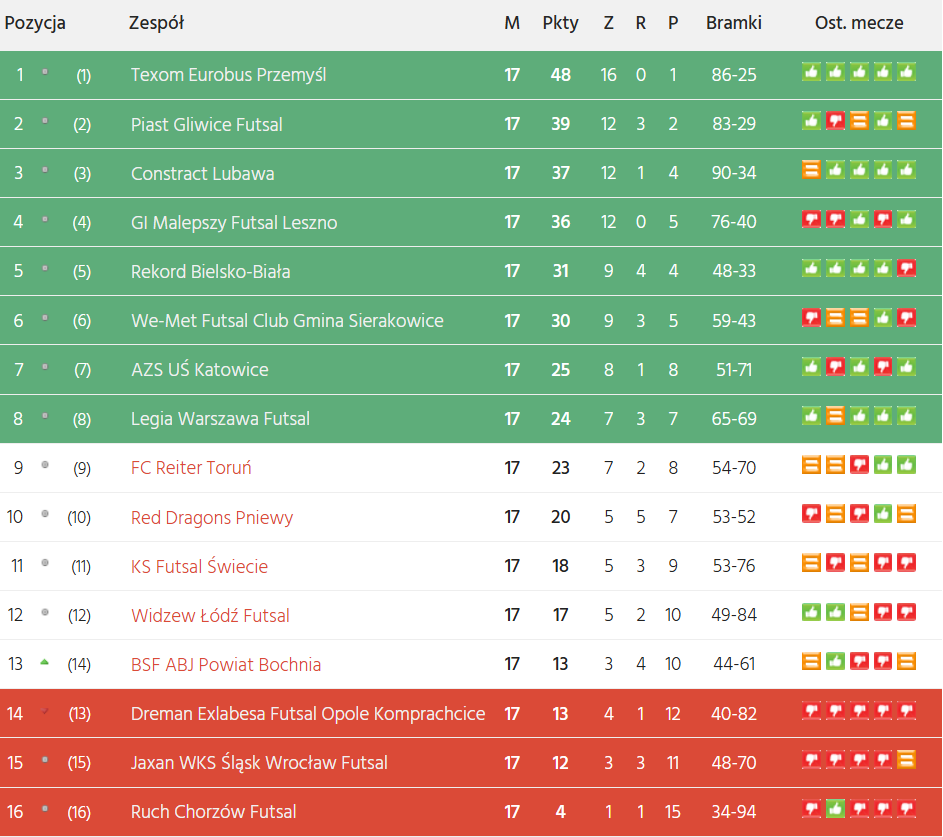943x837 pixels.
Task: Click the Pkty column header
Action: click(560, 23)
